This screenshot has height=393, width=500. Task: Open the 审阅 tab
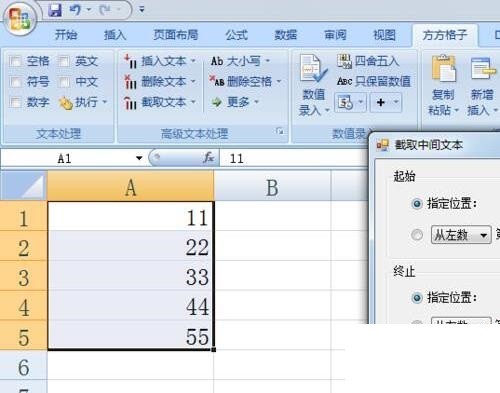335,35
